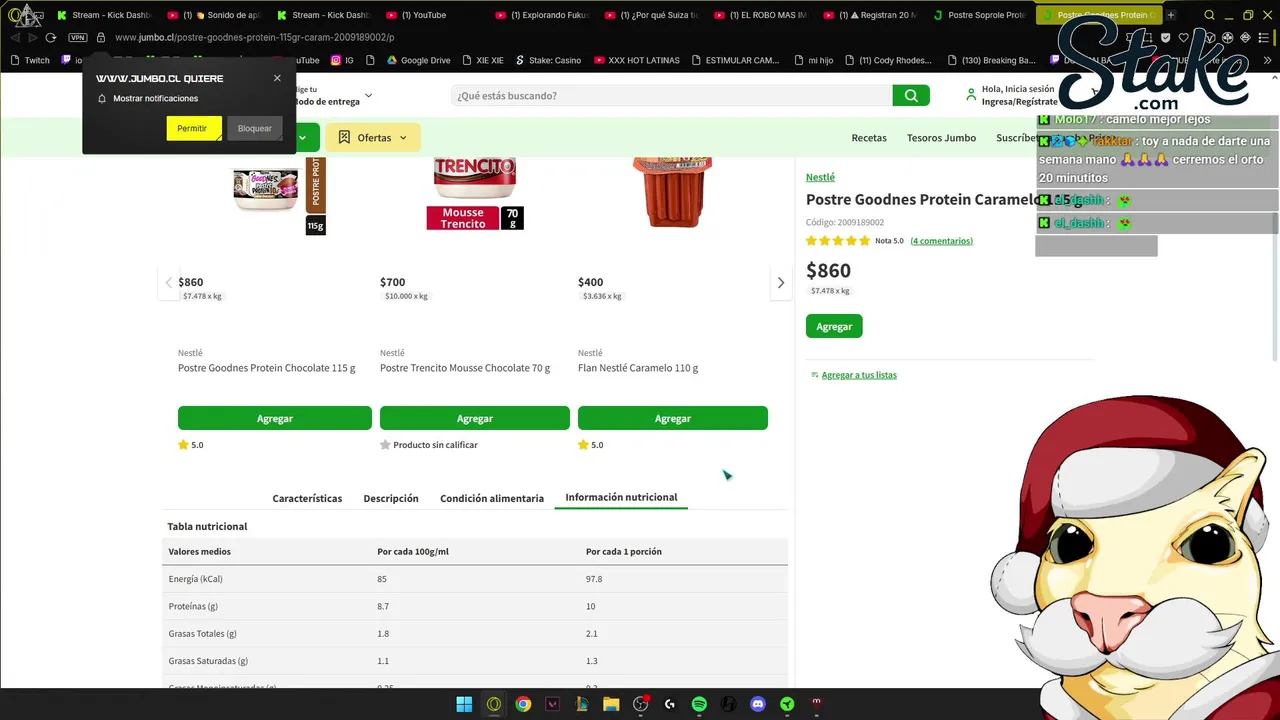1280x720 pixels.
Task: Open Spotify from the taskbar
Action: (699, 704)
